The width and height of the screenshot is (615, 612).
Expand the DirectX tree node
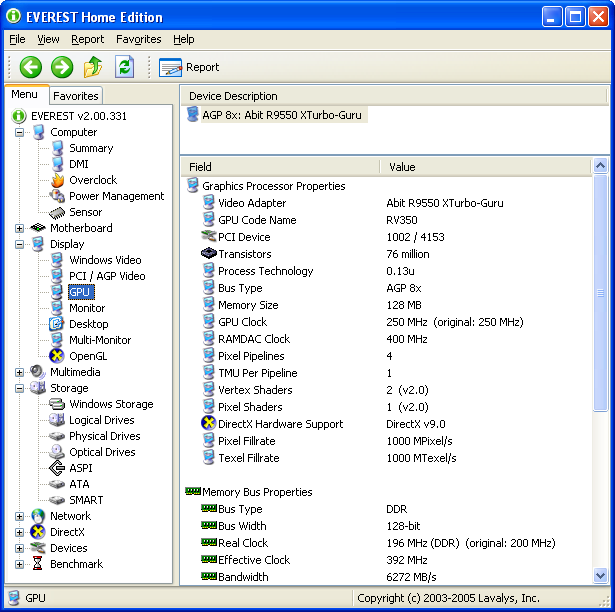coord(19,532)
